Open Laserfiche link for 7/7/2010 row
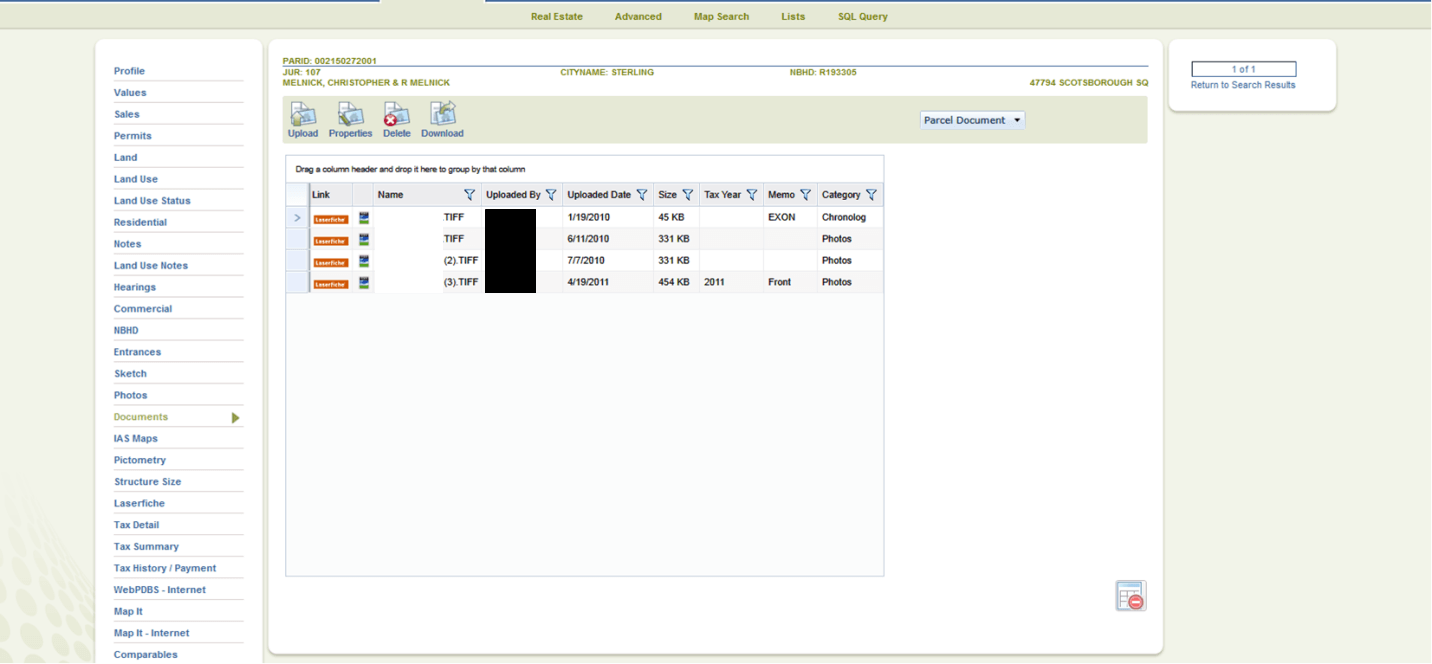 331,262
